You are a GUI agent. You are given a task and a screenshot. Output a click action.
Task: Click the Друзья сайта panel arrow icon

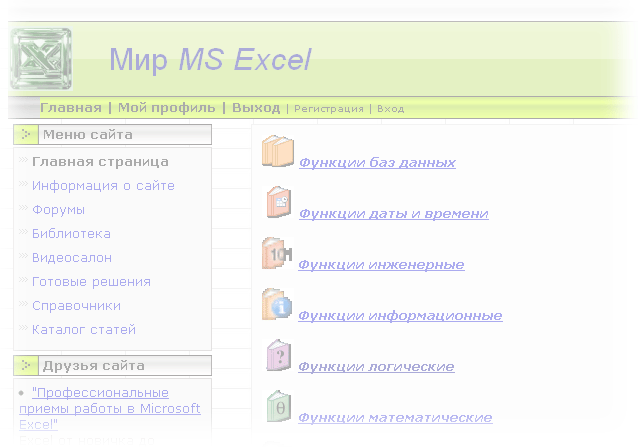[26, 365]
